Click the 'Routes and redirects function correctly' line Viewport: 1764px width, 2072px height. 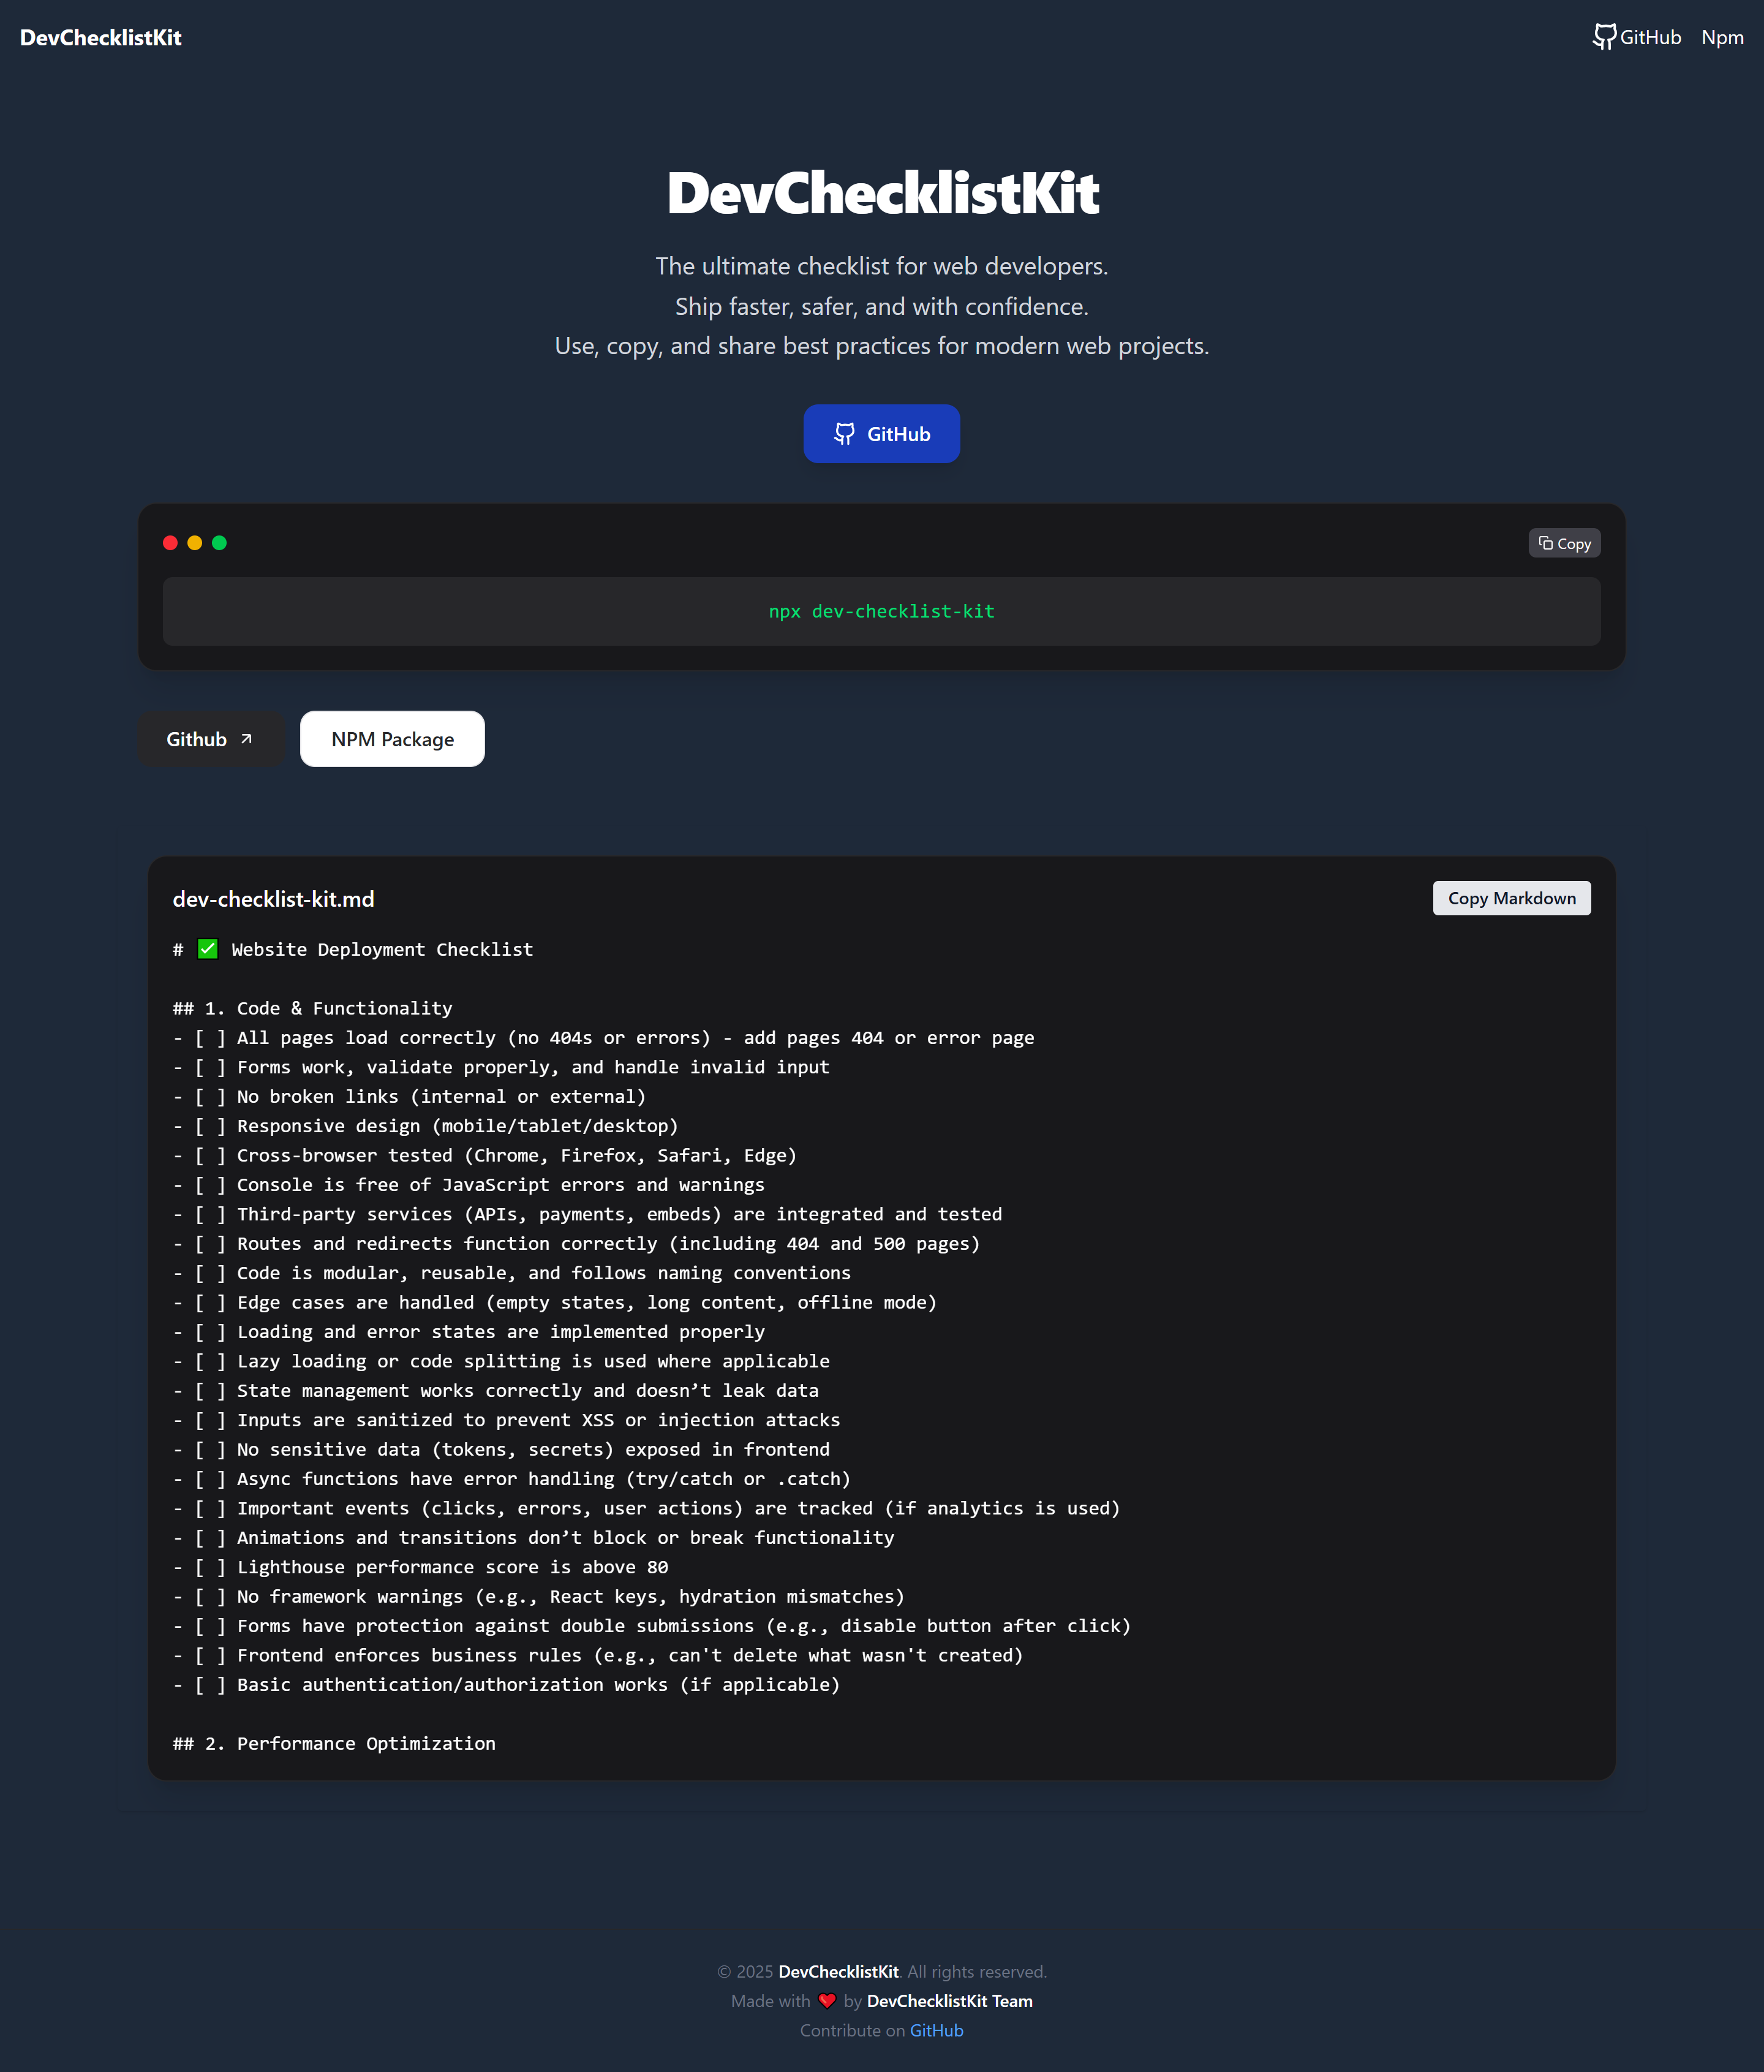point(576,1243)
